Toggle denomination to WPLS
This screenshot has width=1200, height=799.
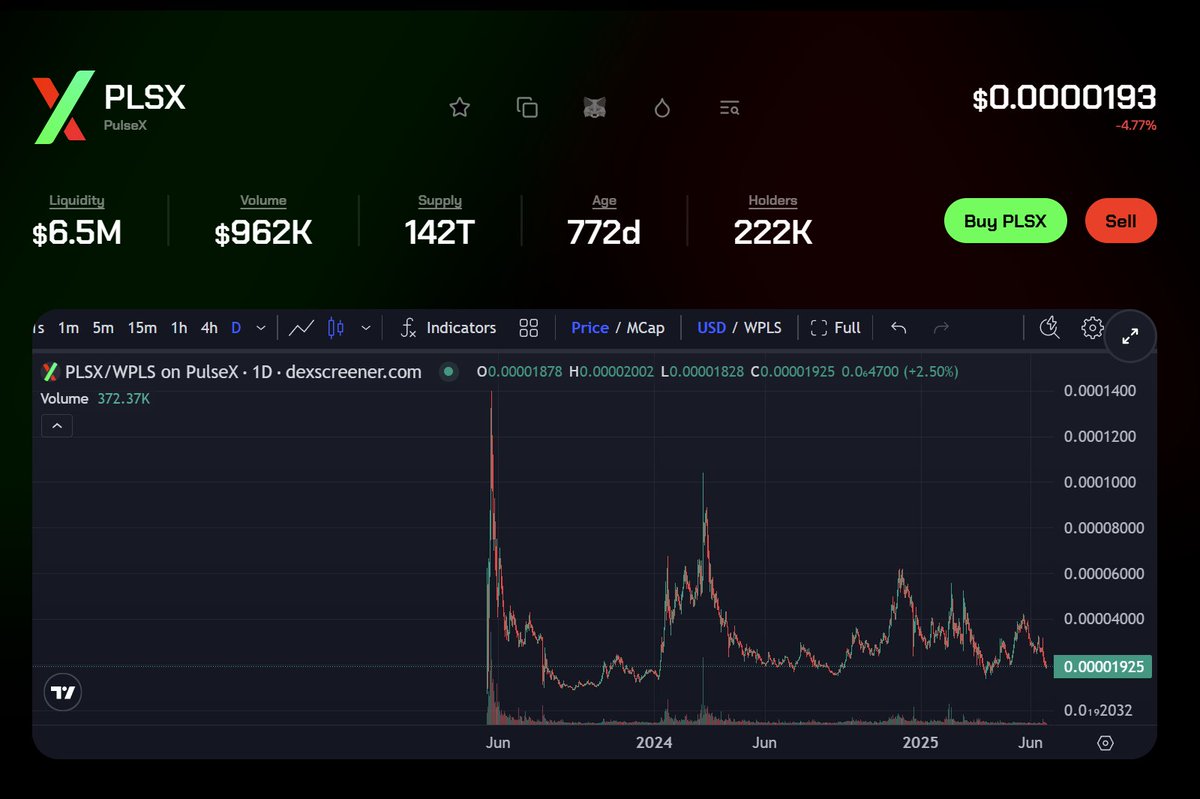(x=764, y=327)
